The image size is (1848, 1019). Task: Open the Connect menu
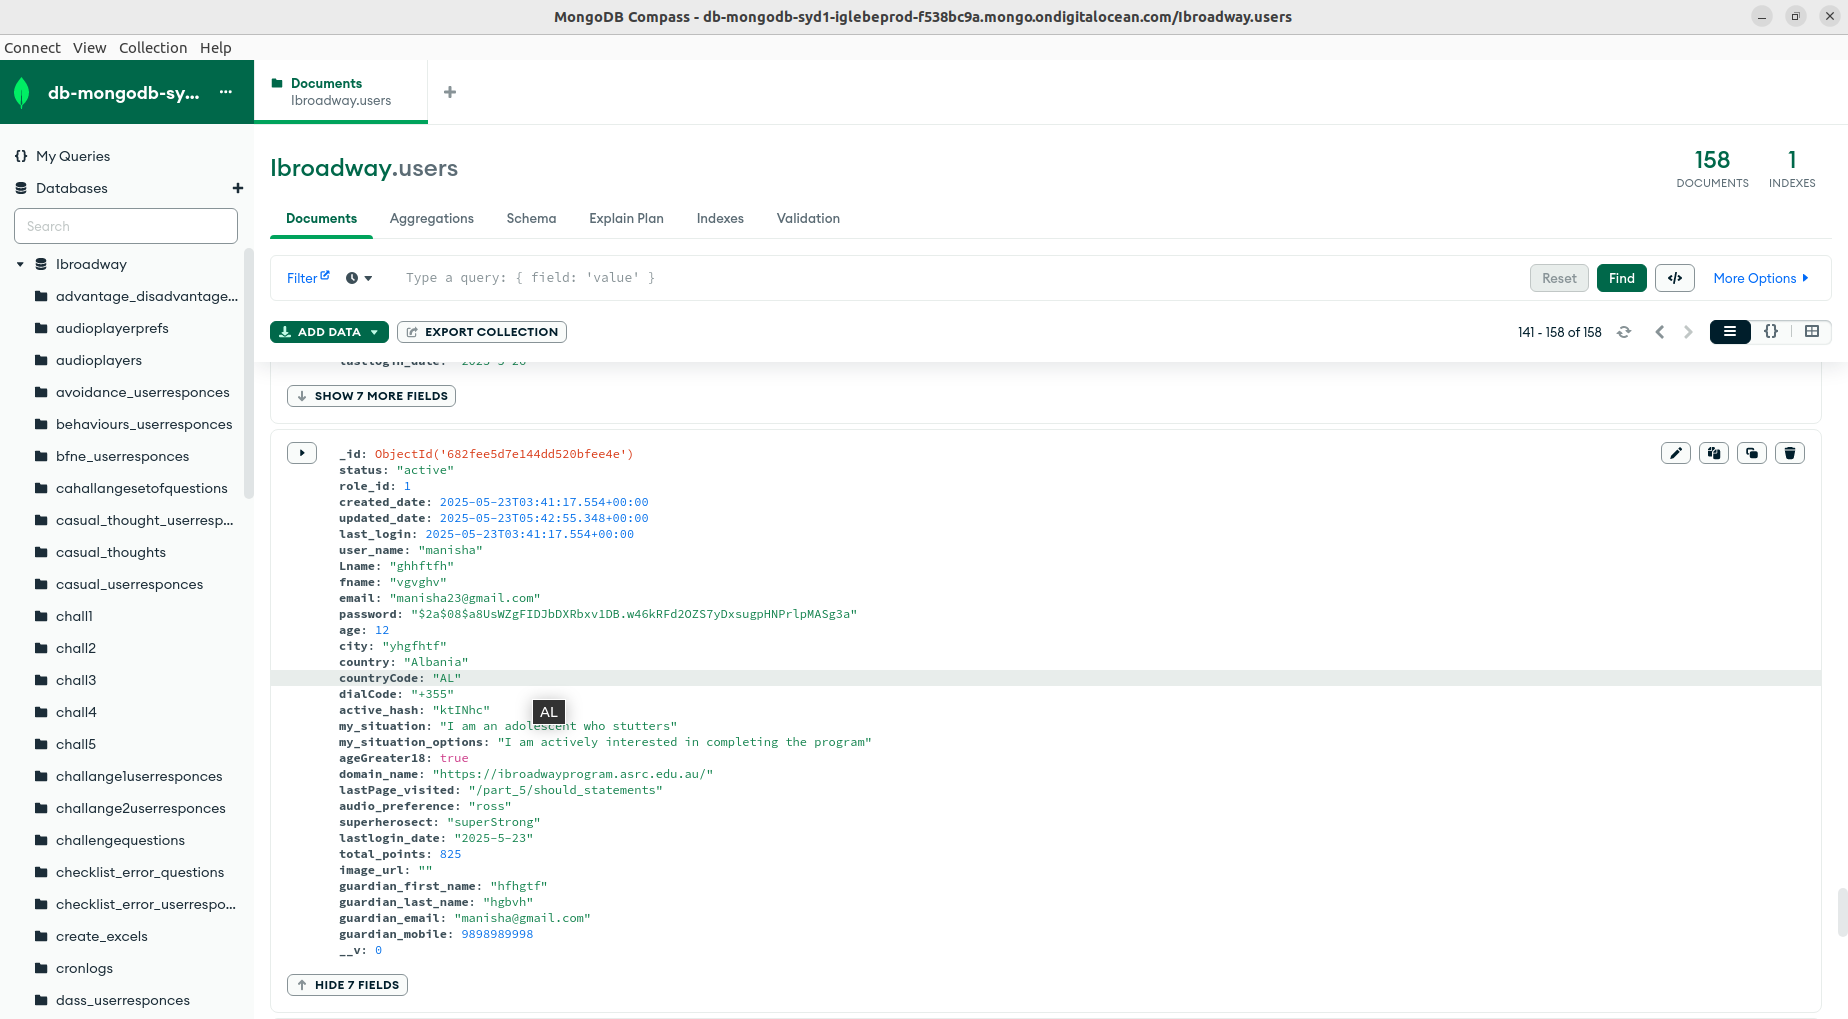tap(32, 48)
